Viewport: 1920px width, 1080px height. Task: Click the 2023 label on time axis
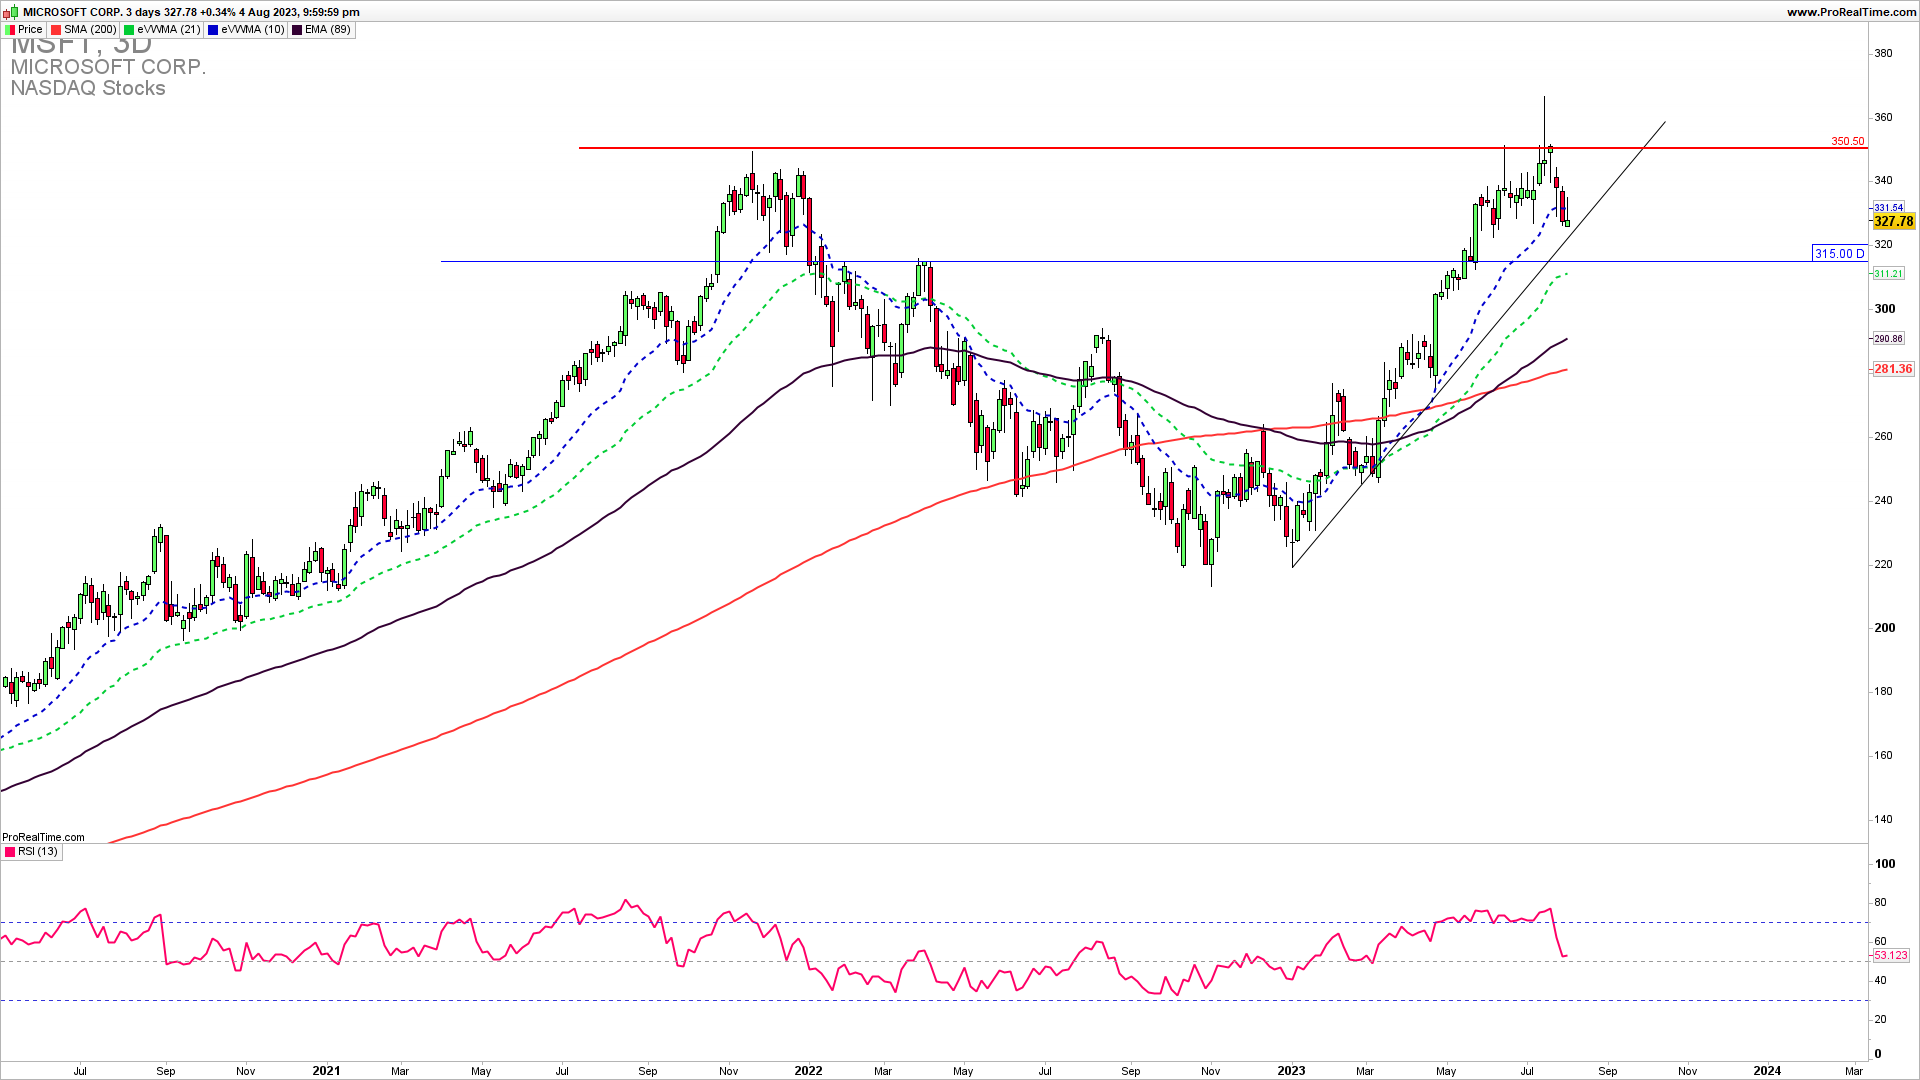click(1291, 1071)
